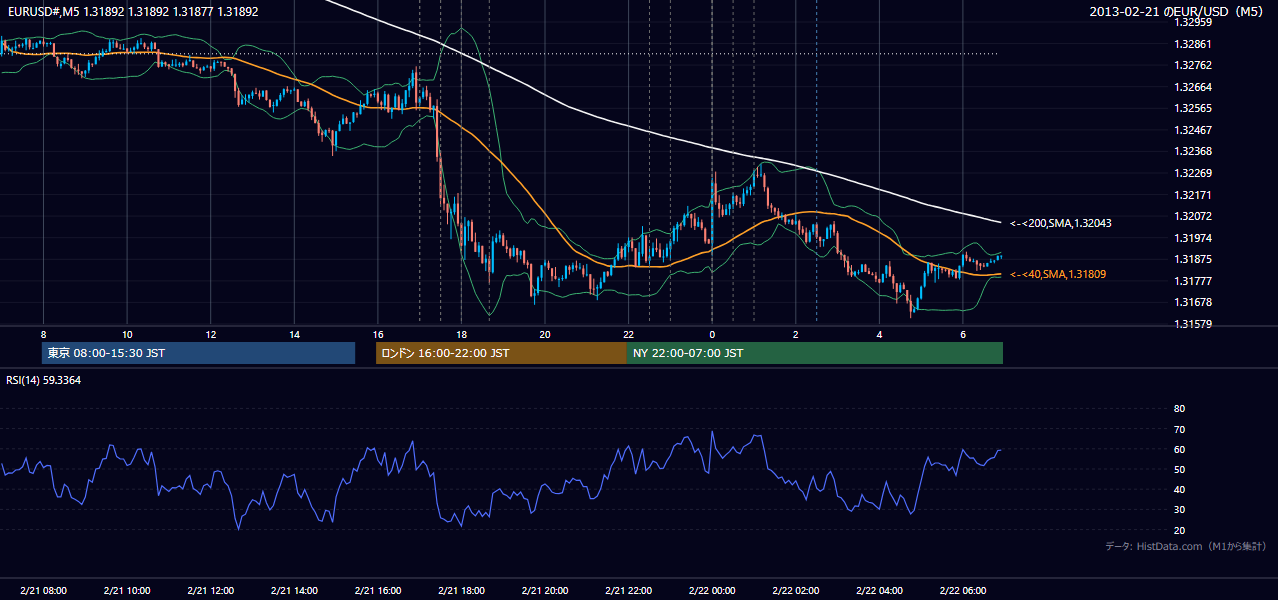Click RSI scale value 40

(1179, 489)
